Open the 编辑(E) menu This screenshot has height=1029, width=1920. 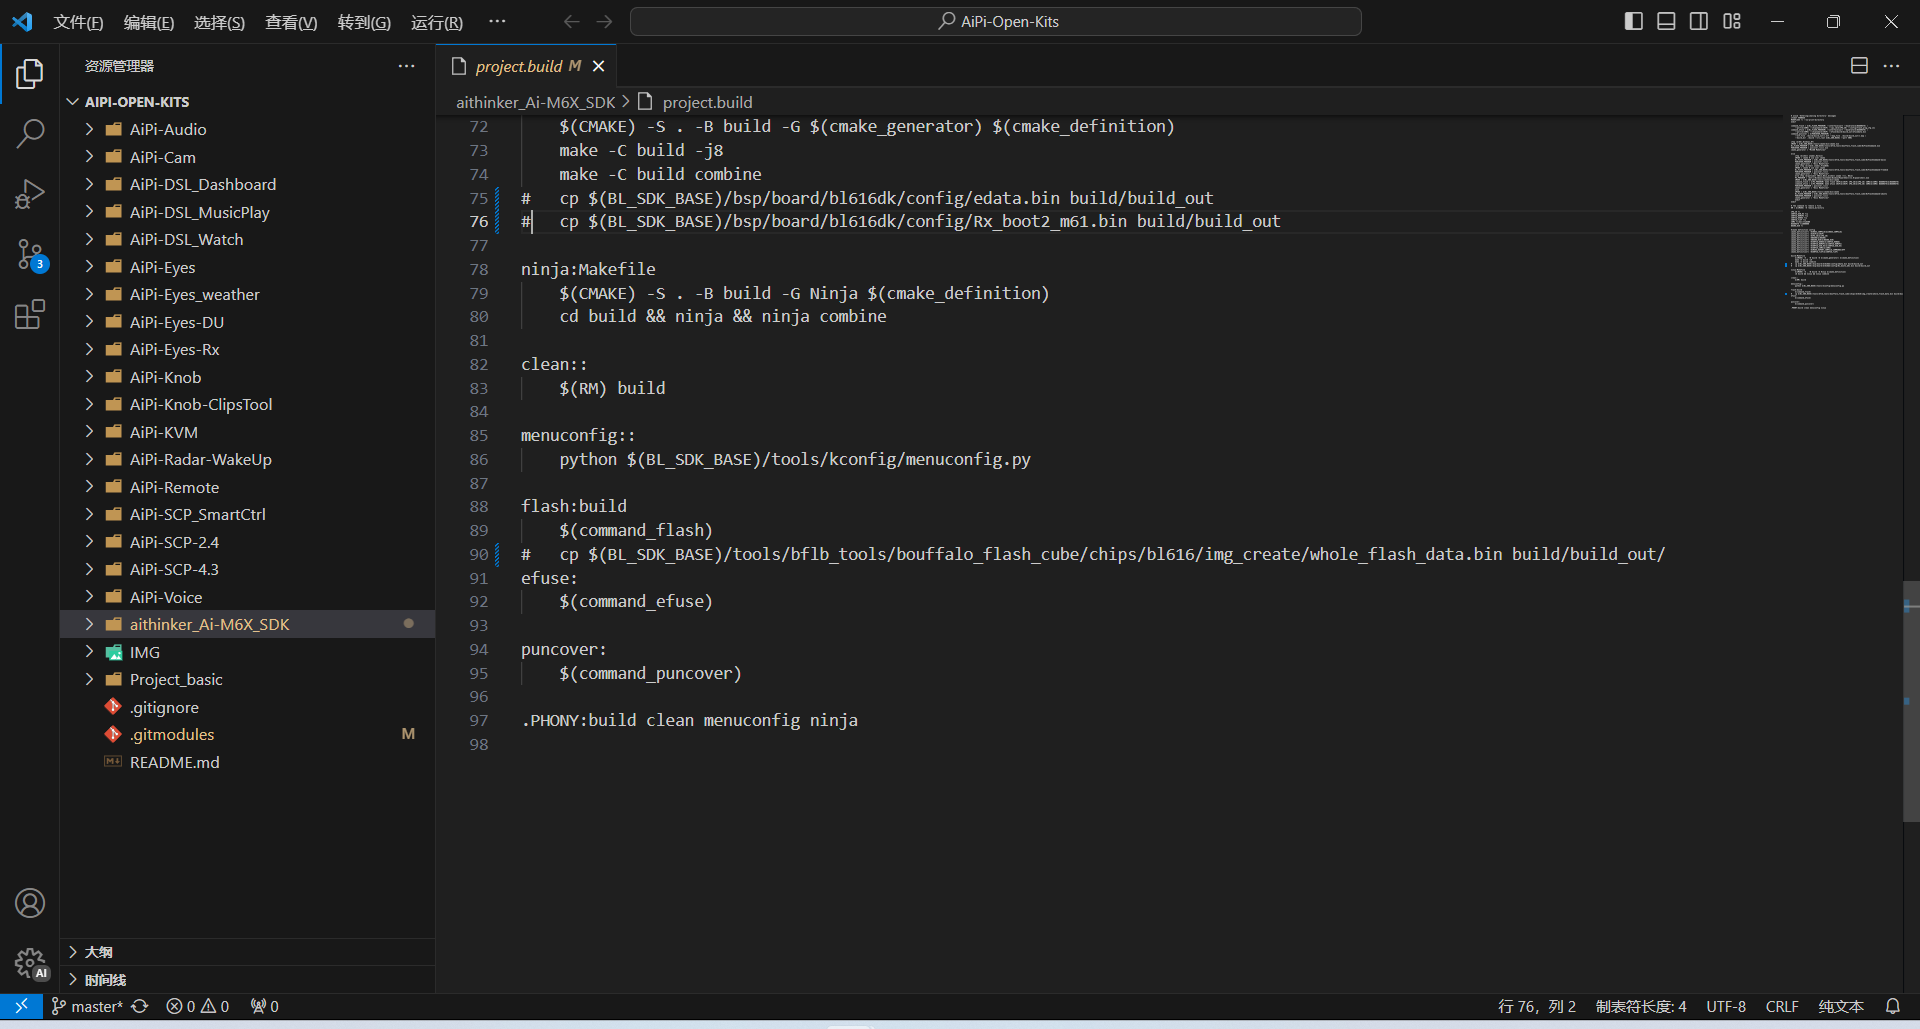149,22
